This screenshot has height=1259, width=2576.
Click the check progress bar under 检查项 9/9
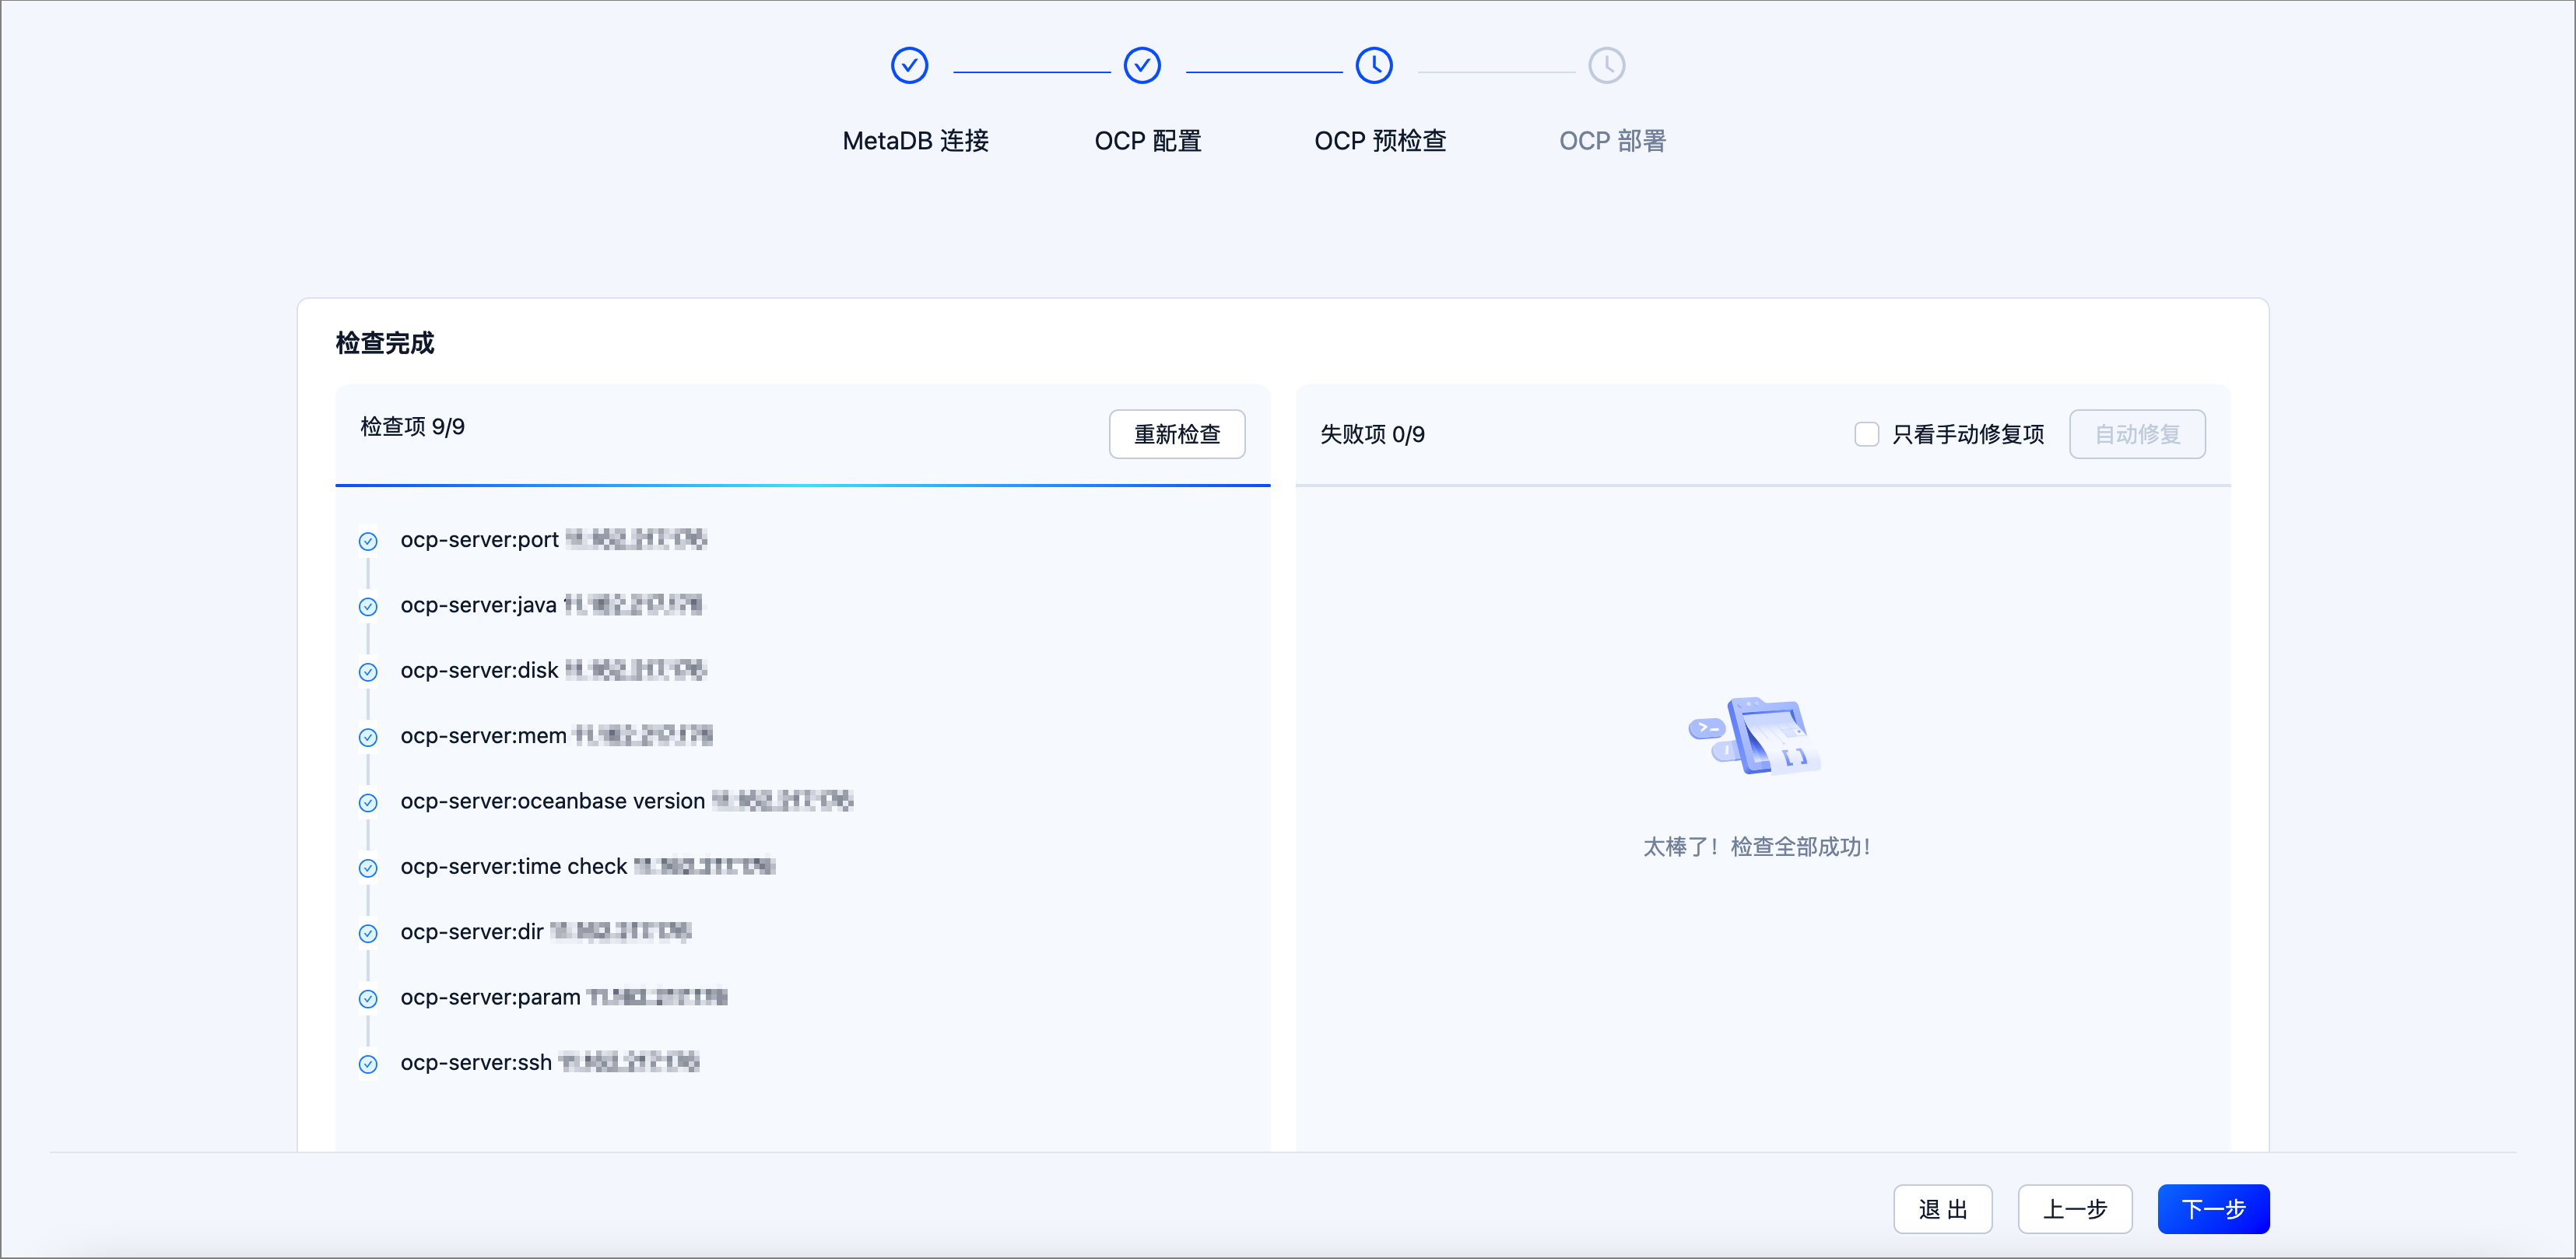(x=802, y=485)
